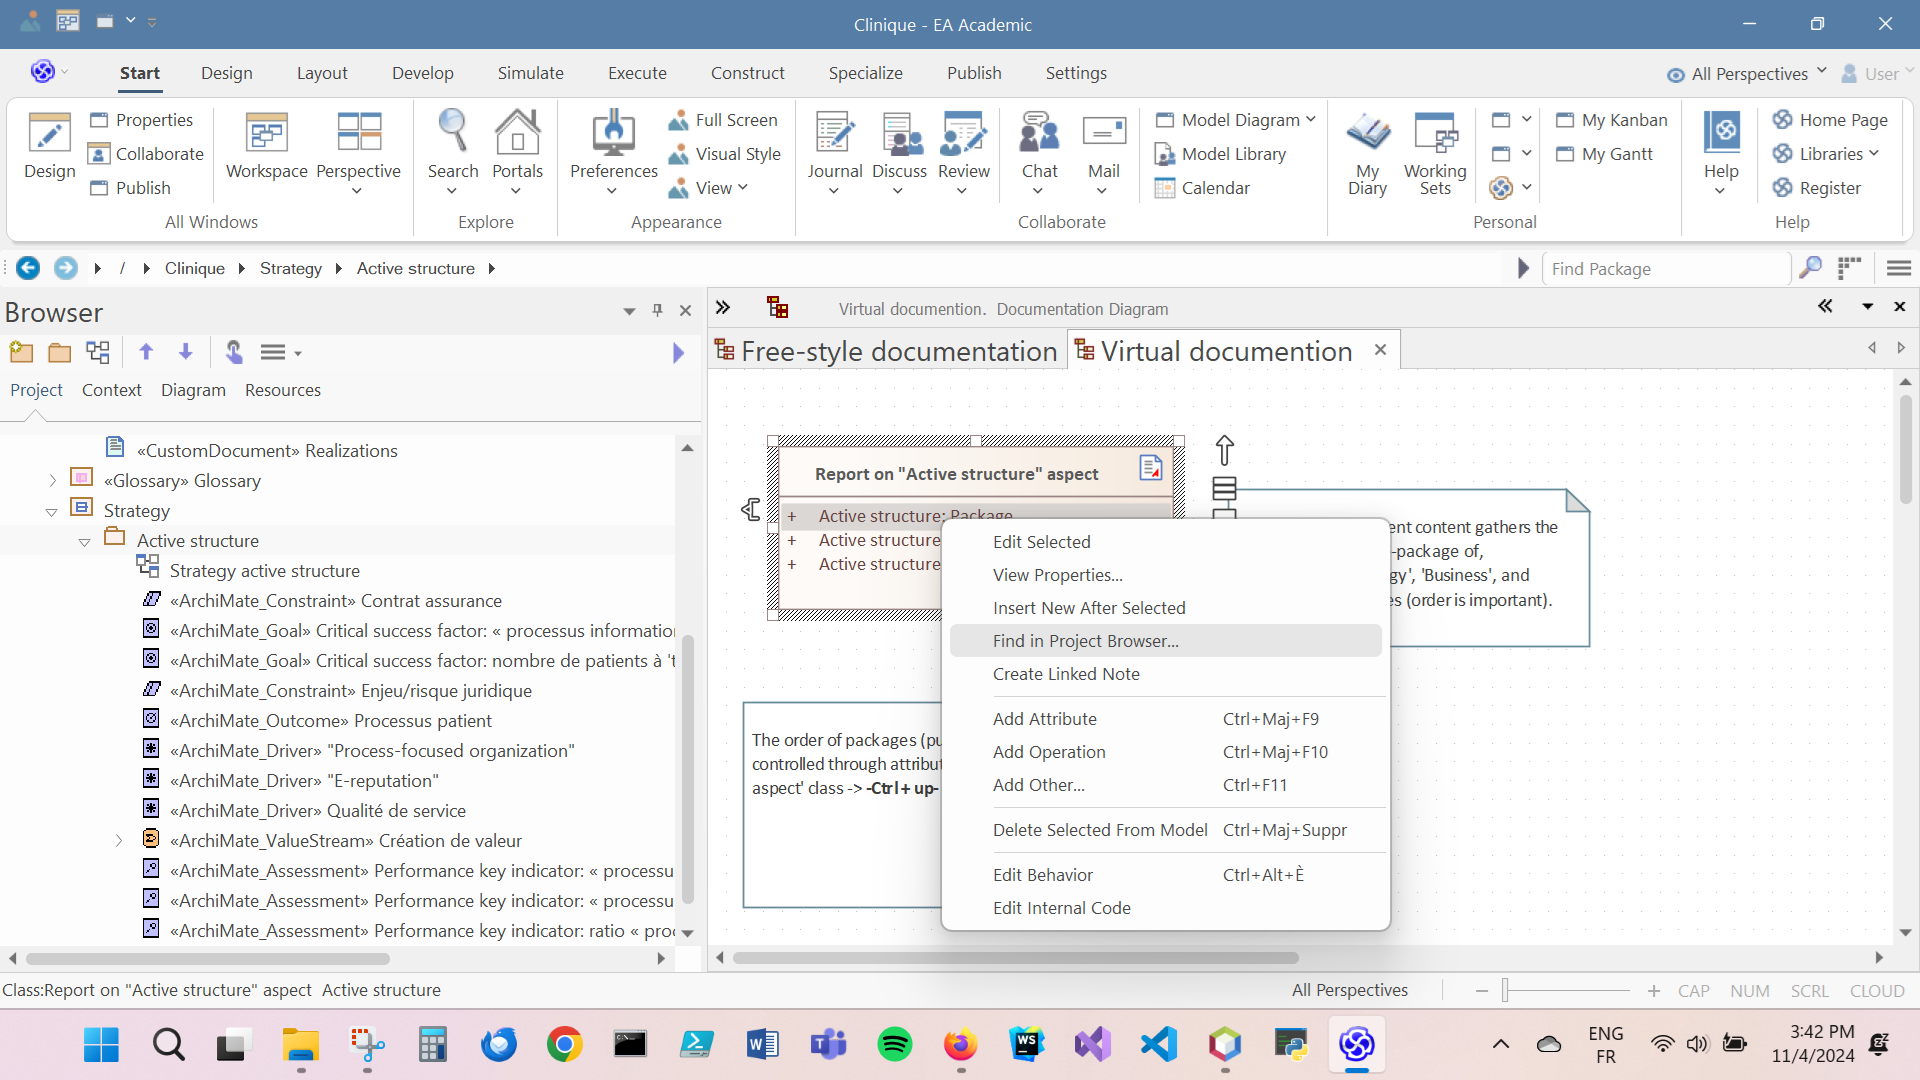Open Spotify from the taskbar

pos(894,1045)
